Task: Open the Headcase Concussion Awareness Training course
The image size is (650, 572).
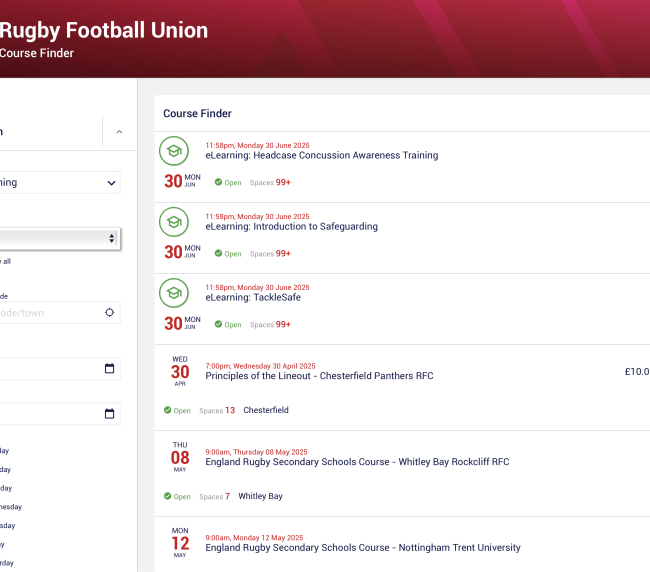Action: pyautogui.click(x=321, y=156)
